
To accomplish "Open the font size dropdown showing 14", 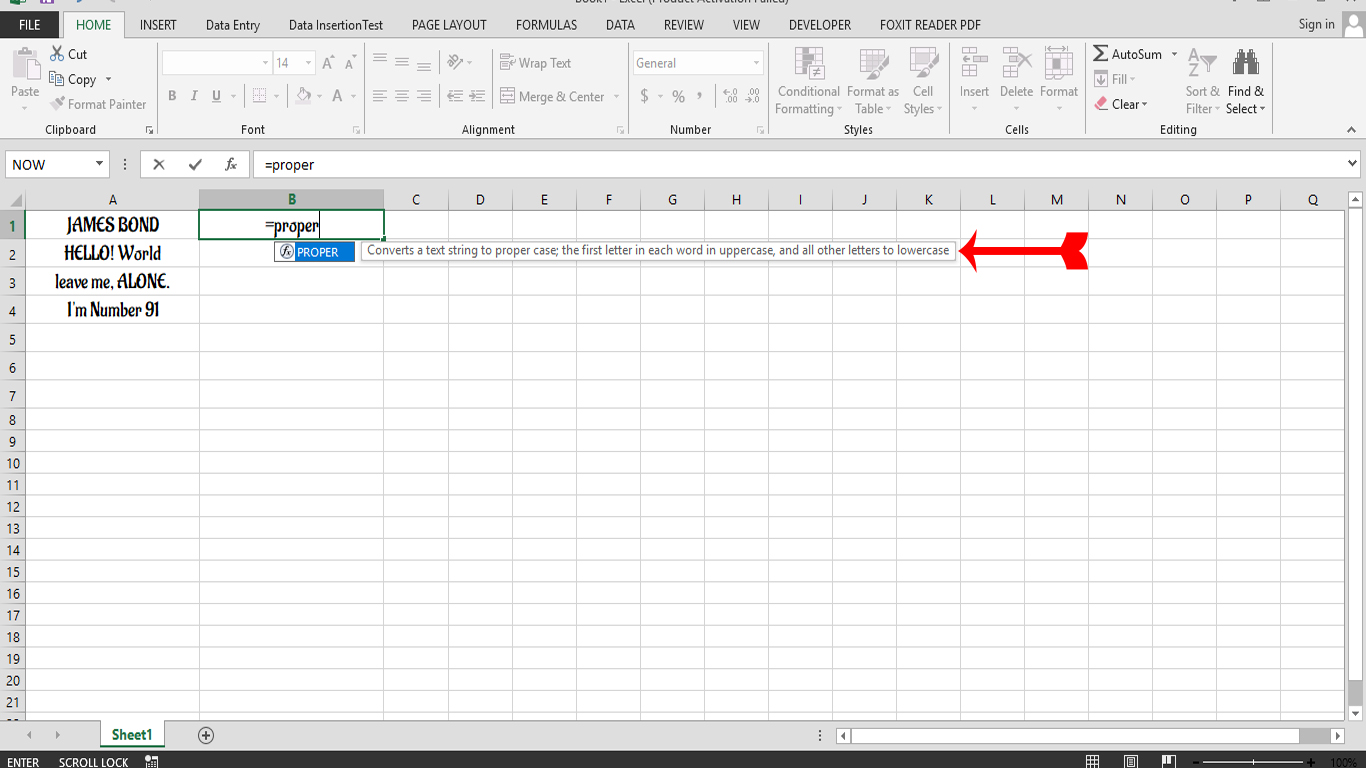I will [x=306, y=63].
